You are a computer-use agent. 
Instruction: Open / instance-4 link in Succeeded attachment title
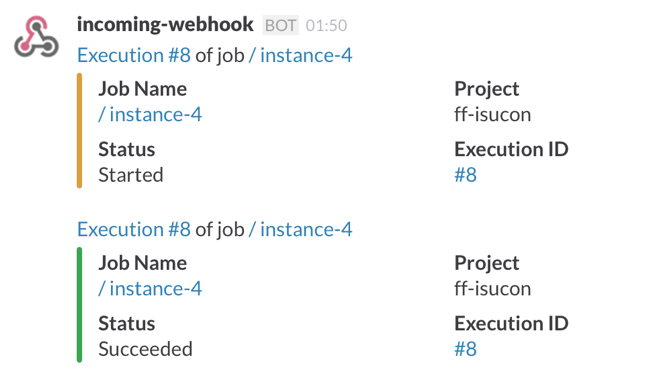point(300,229)
